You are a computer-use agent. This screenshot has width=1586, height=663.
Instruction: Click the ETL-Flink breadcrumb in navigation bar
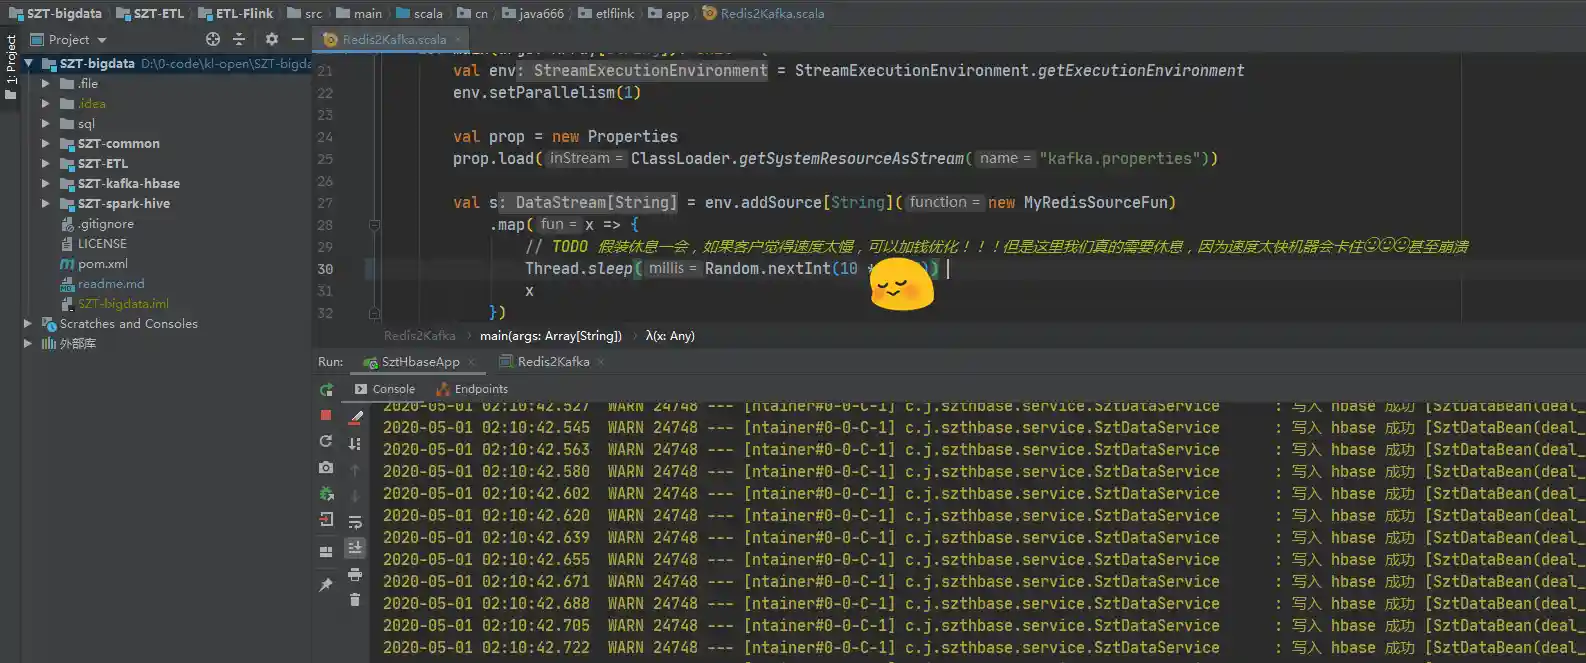click(x=243, y=13)
